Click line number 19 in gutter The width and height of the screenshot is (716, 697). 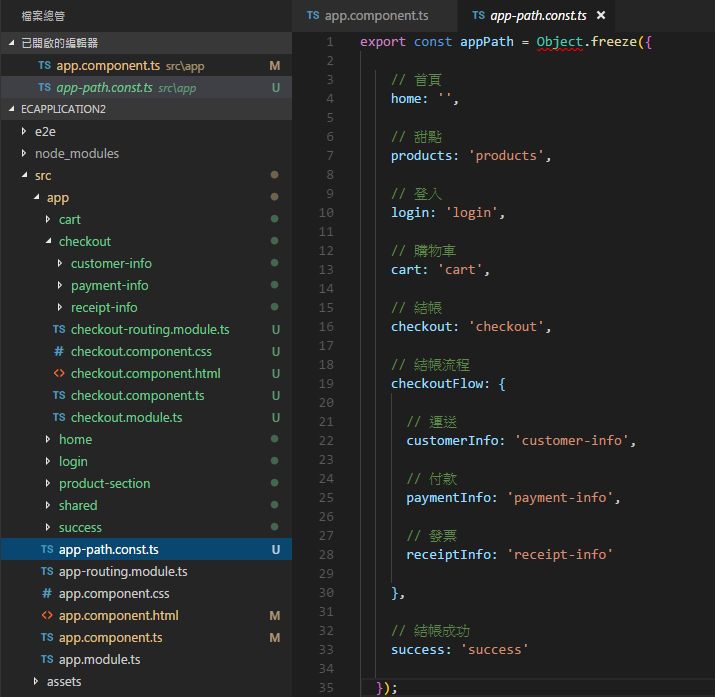coord(326,384)
